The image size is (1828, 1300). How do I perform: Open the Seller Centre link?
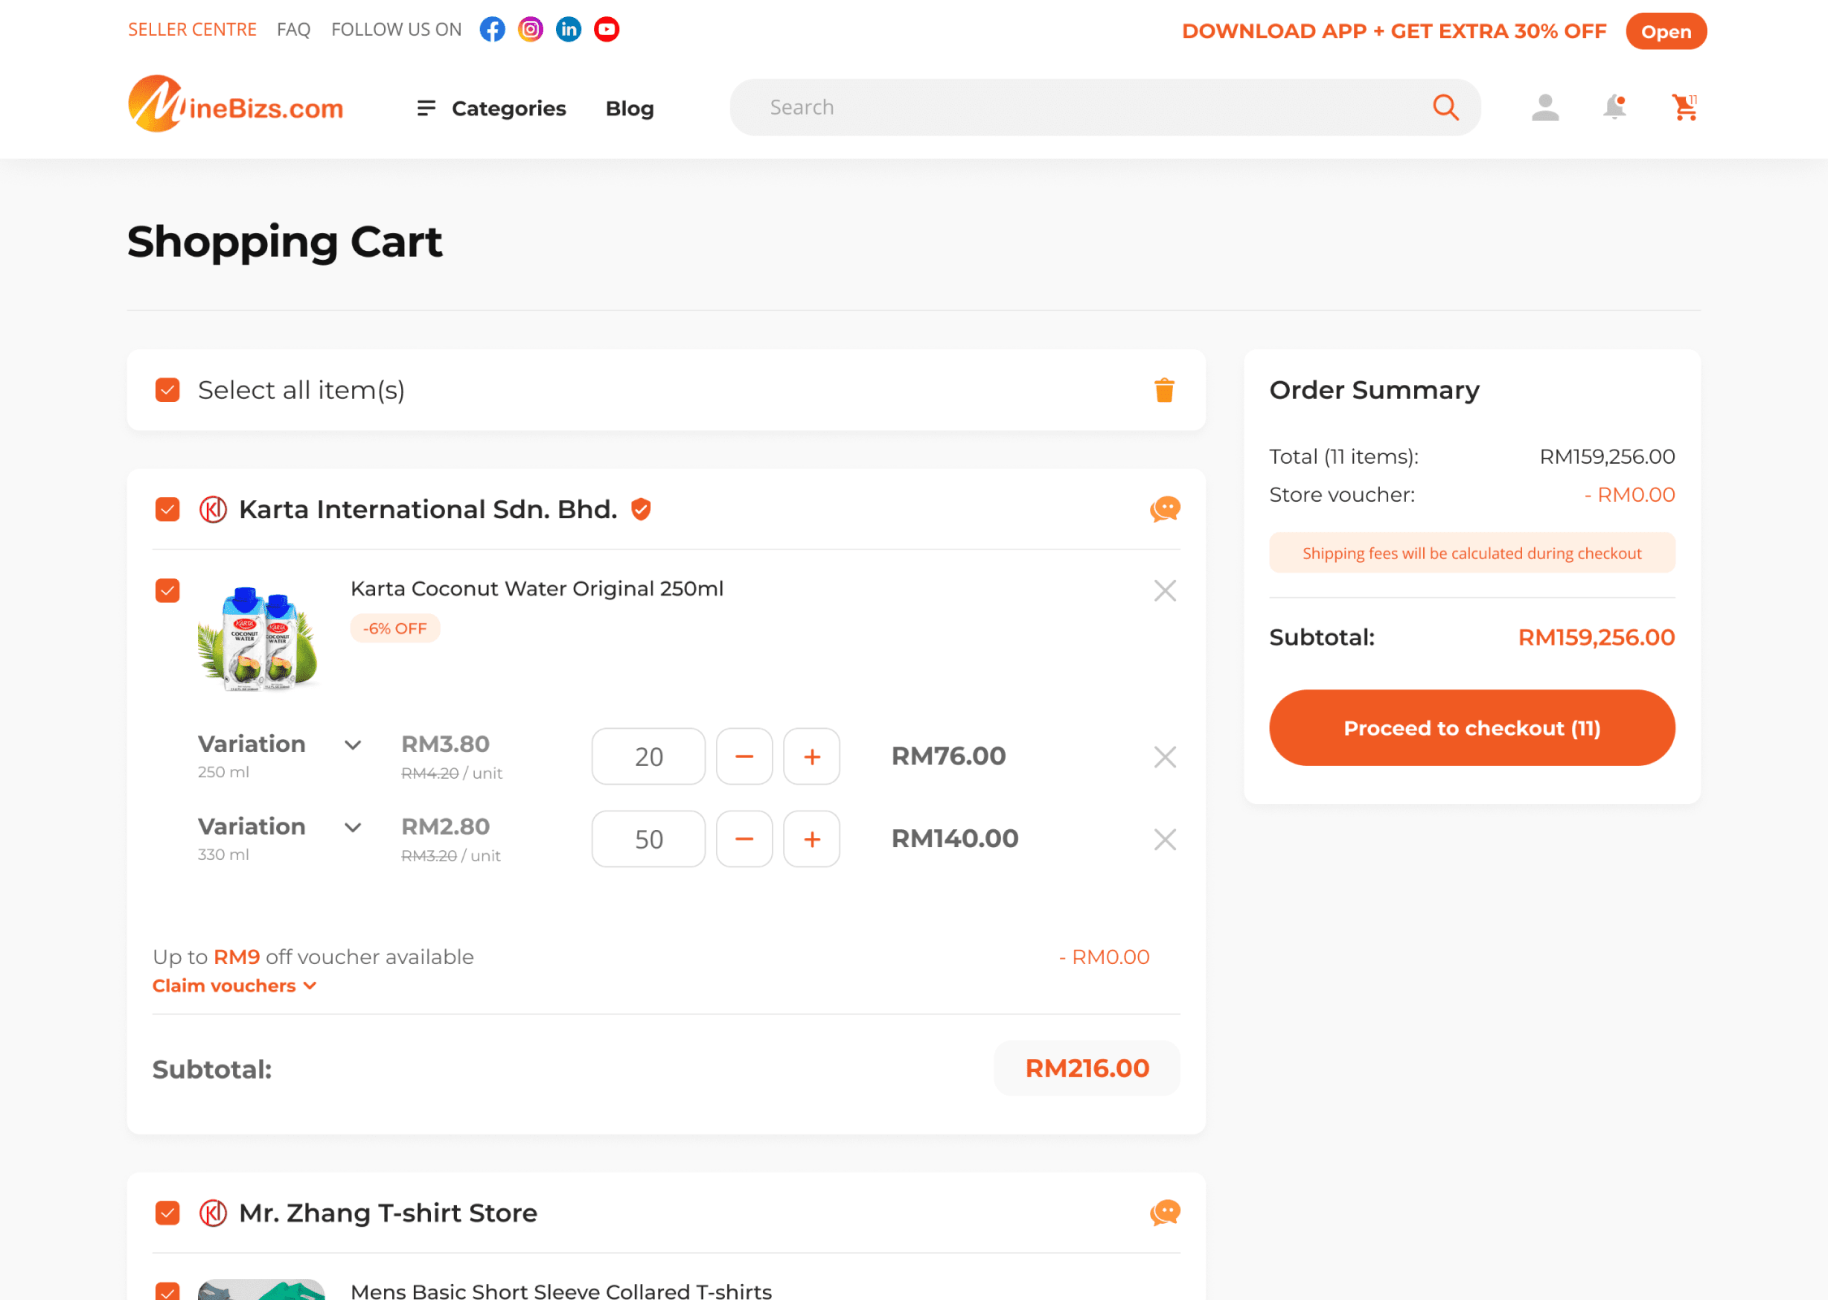pos(192,29)
